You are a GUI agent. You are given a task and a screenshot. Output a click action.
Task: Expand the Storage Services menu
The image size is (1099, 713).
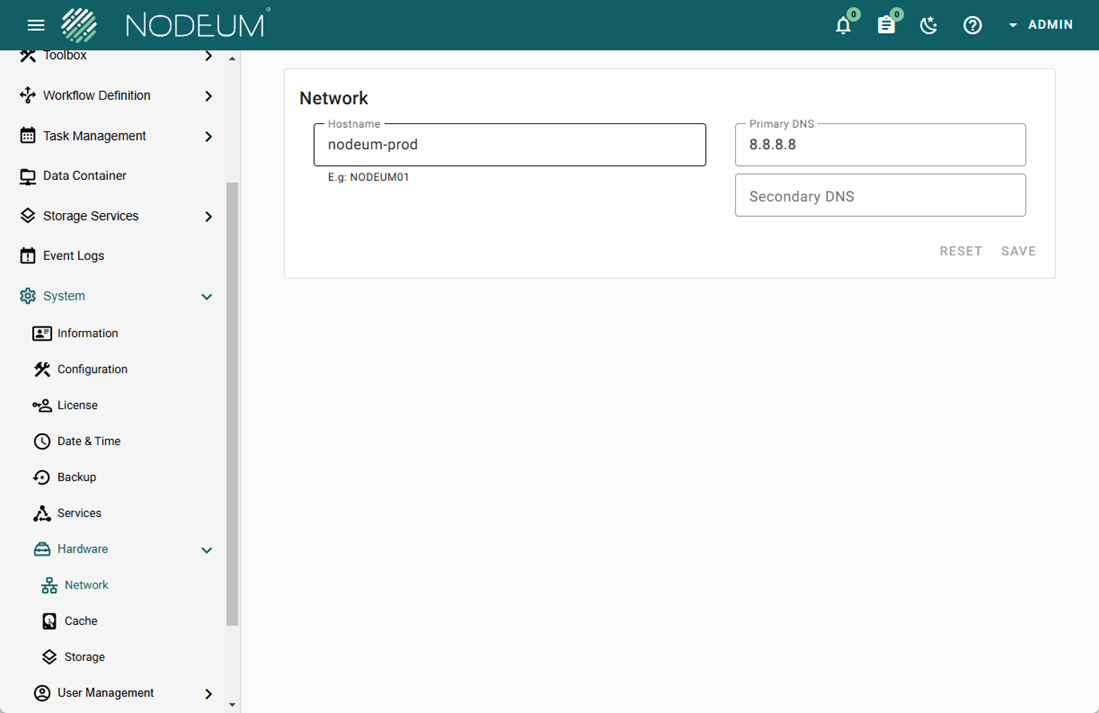pyautogui.click(x=208, y=216)
